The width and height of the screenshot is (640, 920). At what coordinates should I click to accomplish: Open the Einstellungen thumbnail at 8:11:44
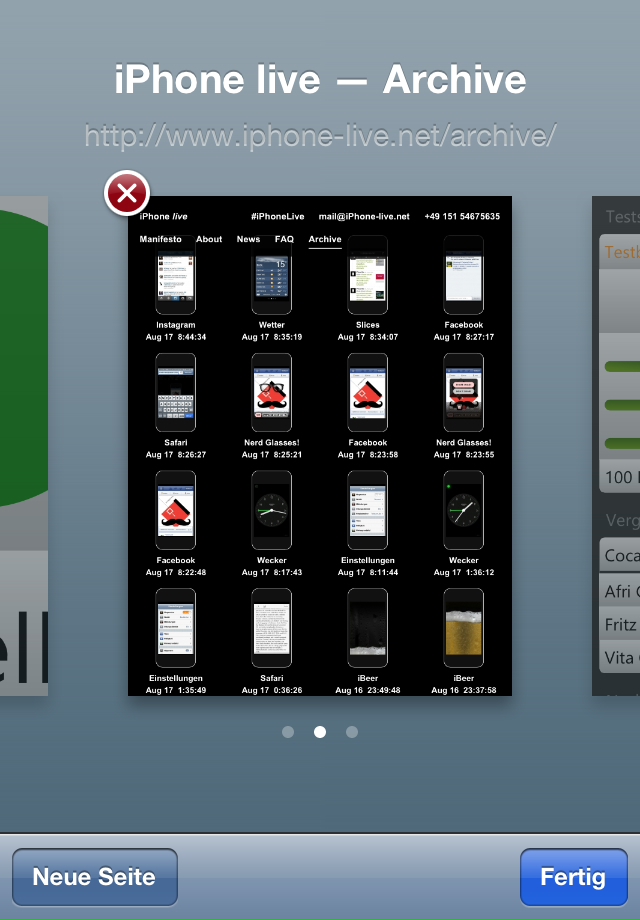368,510
